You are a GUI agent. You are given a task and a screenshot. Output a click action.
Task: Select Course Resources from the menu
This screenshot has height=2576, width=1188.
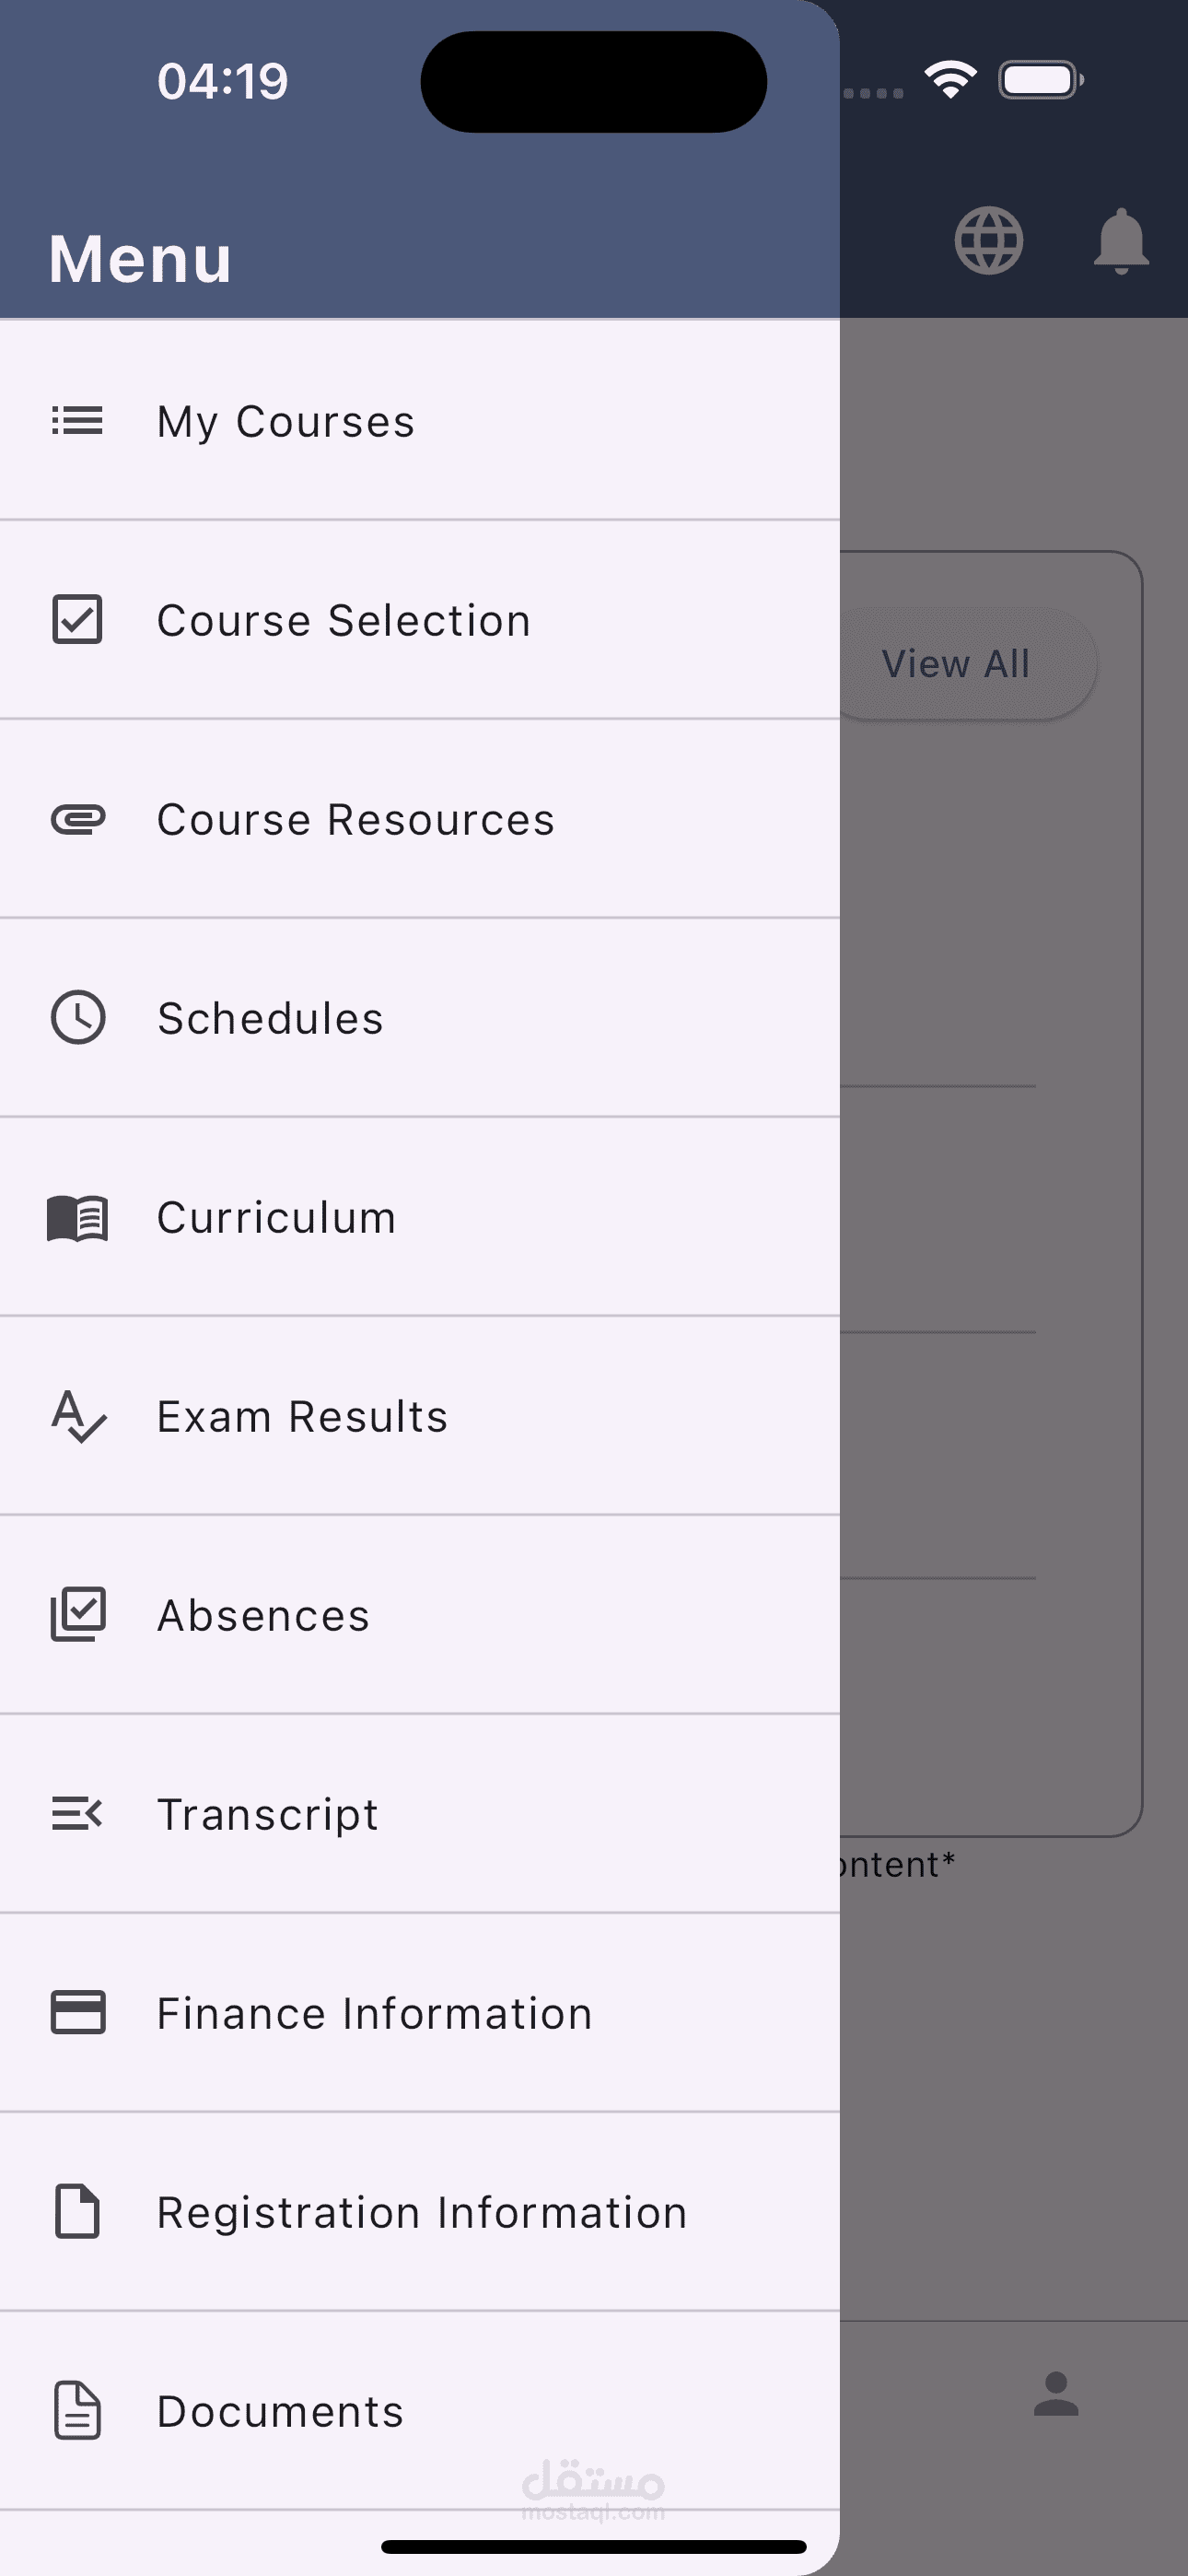420,819
